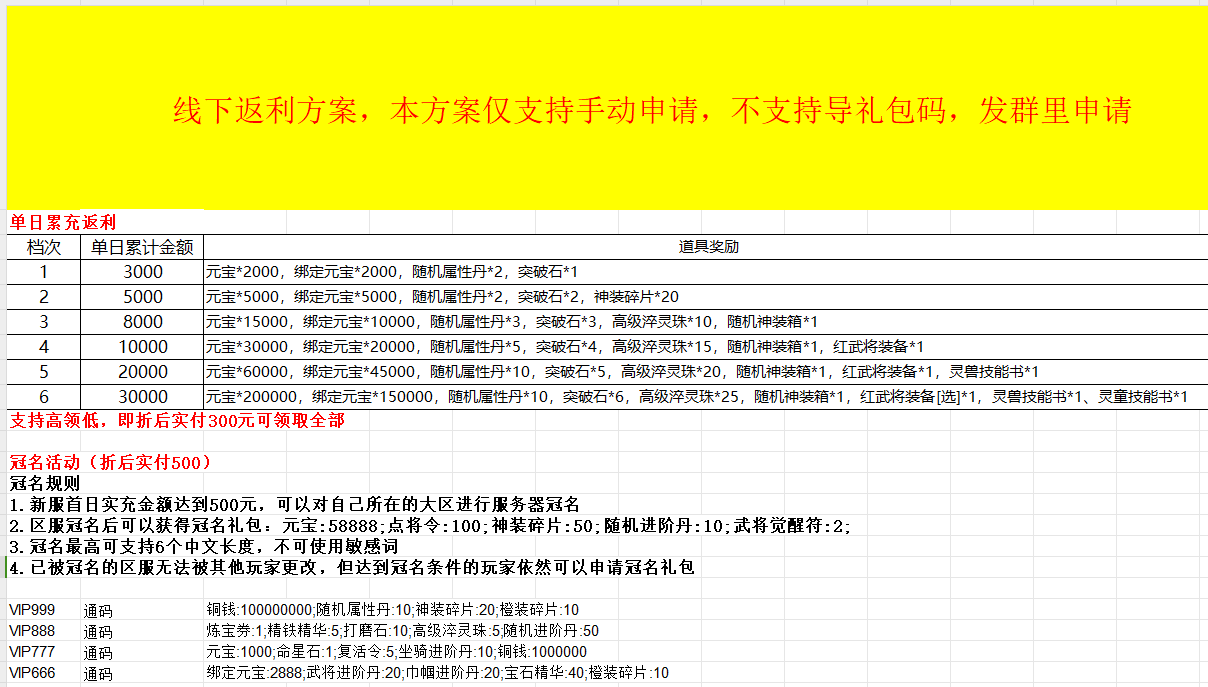Click the VIP999 rewards starting 铜钱:100000000
The height and width of the screenshot is (687, 1208).
(x=393, y=610)
